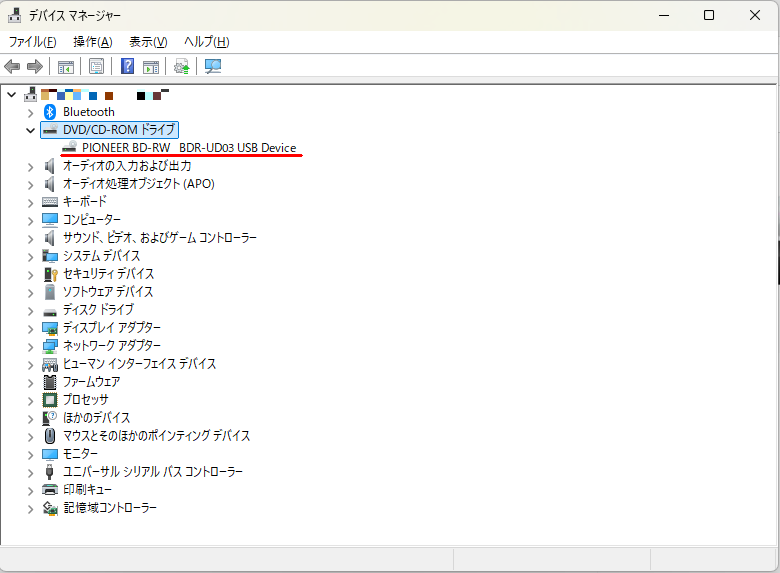Open the ファイル(F) menu
This screenshot has width=780, height=573.
pos(32,42)
